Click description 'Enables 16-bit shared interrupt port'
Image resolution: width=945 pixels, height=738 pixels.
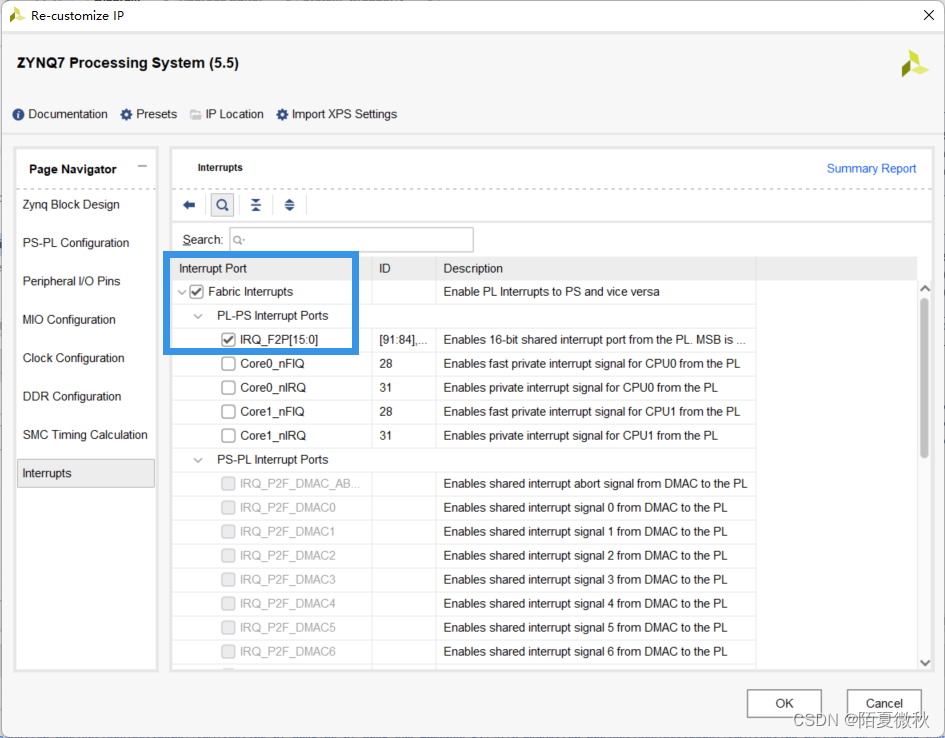coord(594,340)
